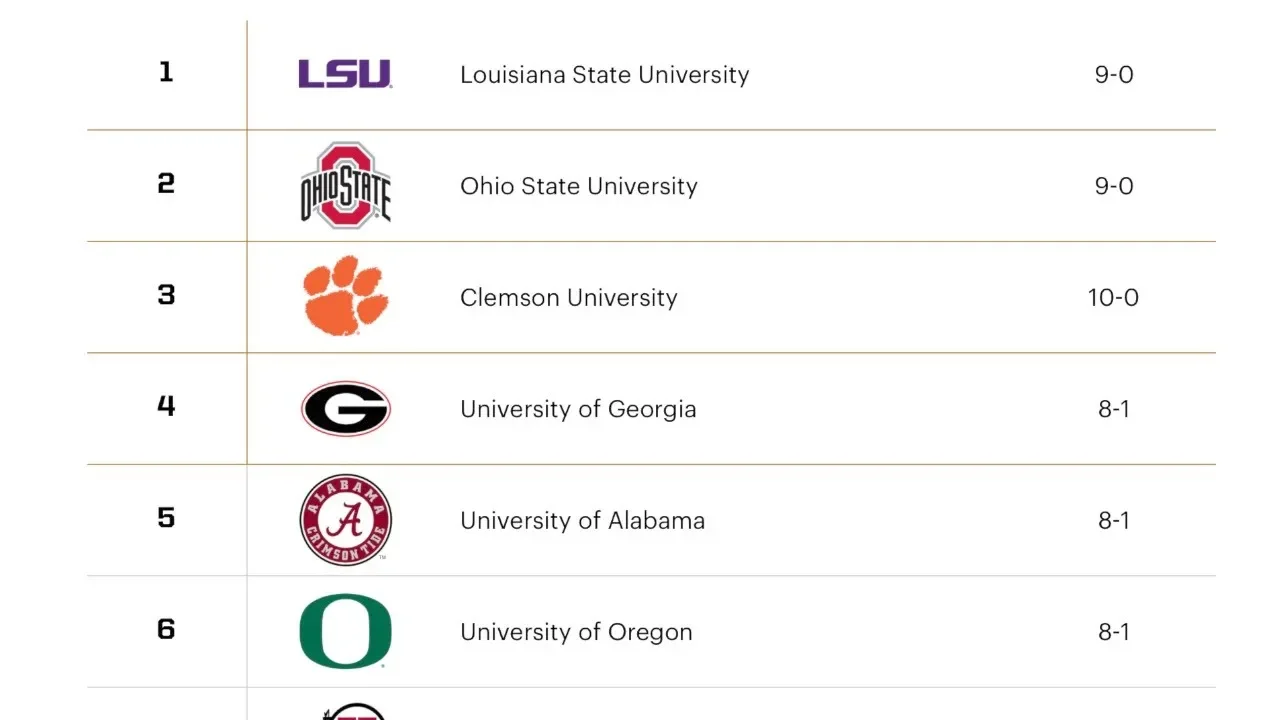Click rank number 3
The height and width of the screenshot is (720, 1280).
(x=166, y=295)
